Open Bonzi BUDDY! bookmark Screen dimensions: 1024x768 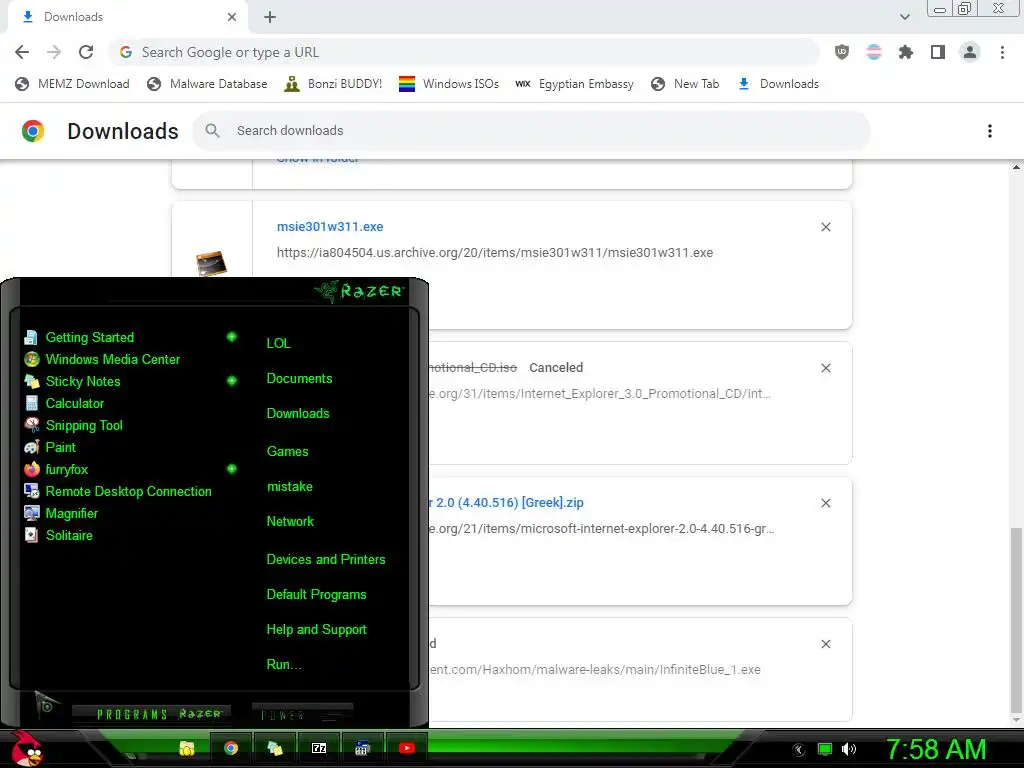point(334,84)
